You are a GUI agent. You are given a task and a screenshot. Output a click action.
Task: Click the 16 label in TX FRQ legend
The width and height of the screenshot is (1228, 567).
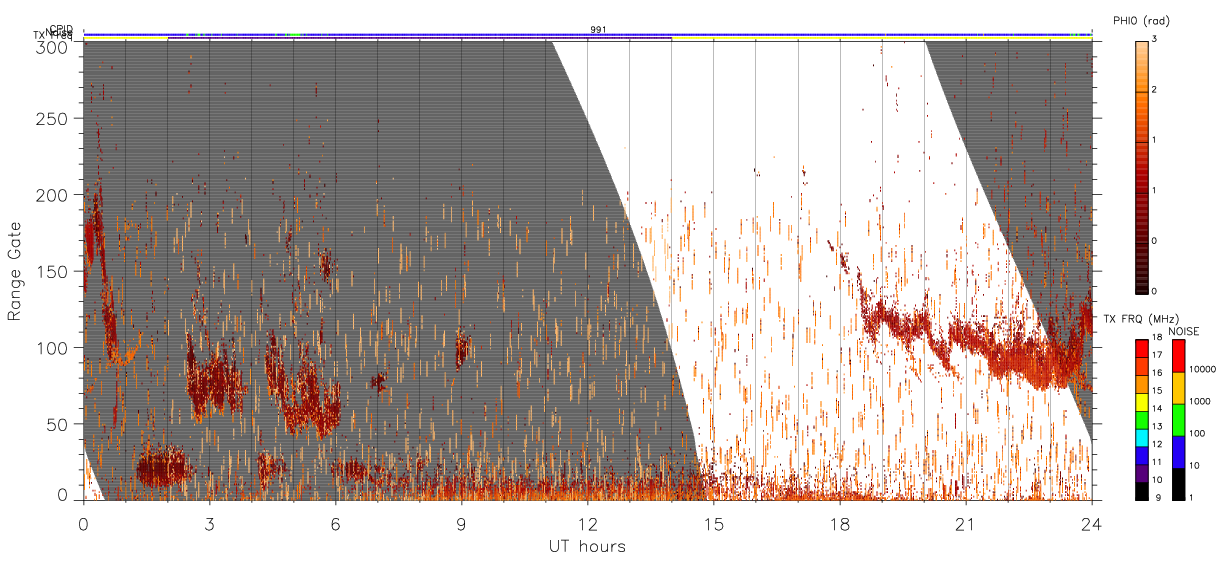(1158, 374)
